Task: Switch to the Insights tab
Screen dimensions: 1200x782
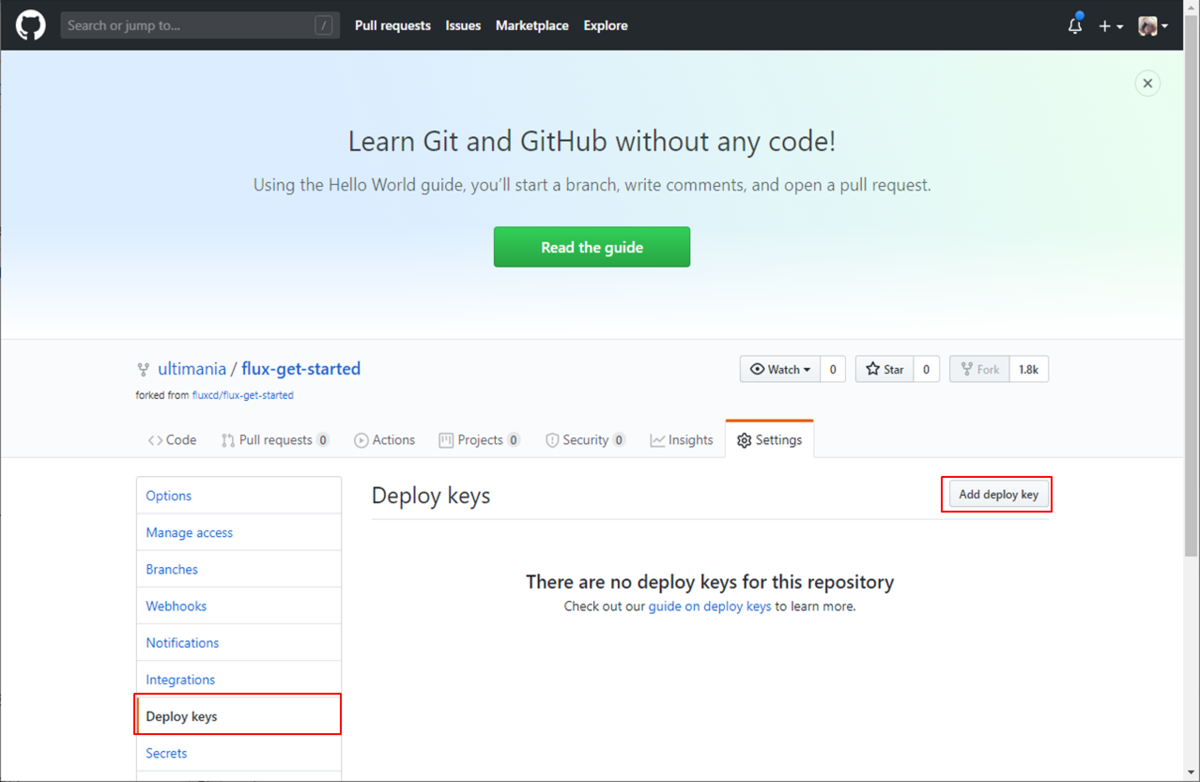Action: click(681, 440)
